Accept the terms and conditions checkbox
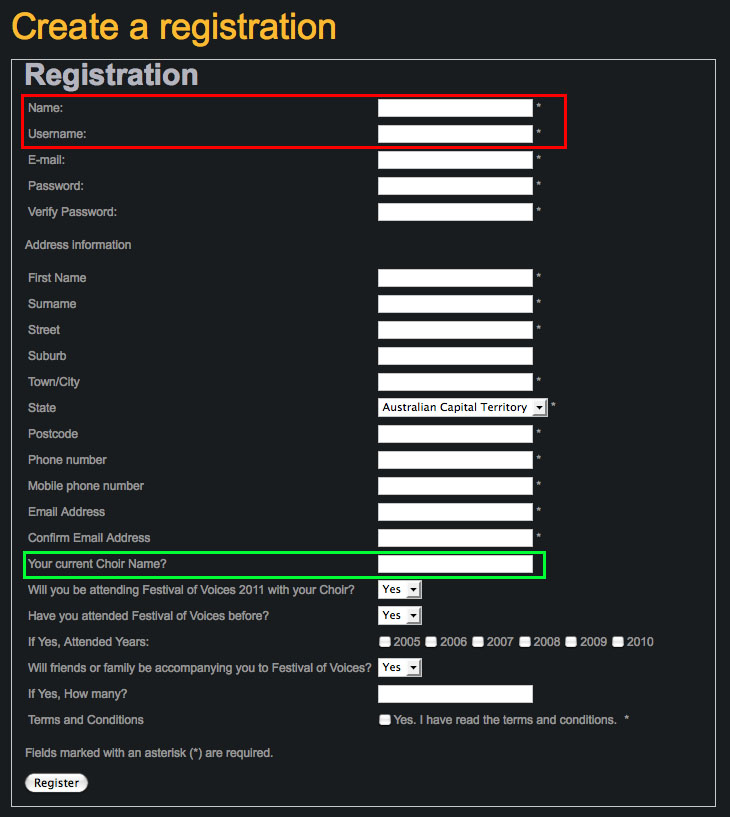The height and width of the screenshot is (817, 730). 385,720
